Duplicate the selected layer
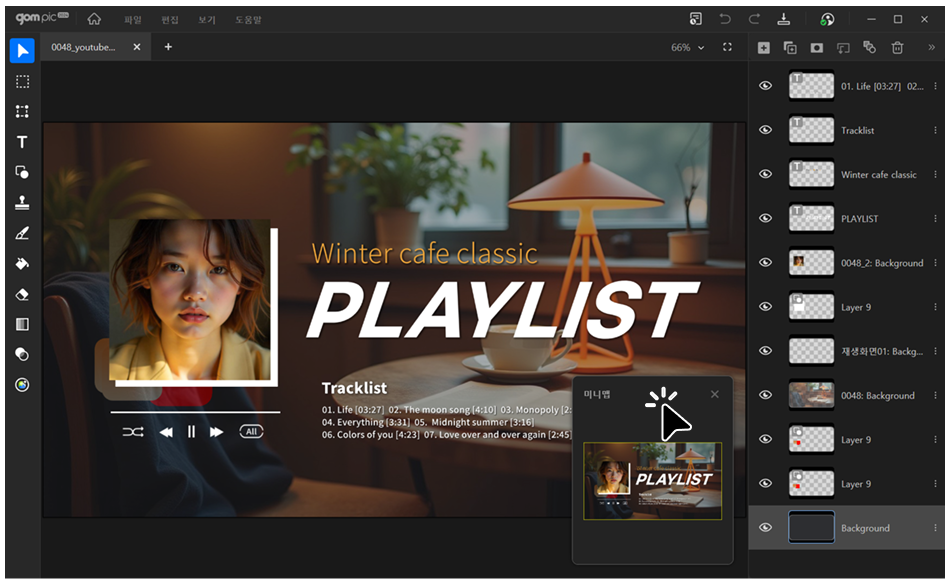The height and width of the screenshot is (586, 949). [x=790, y=48]
